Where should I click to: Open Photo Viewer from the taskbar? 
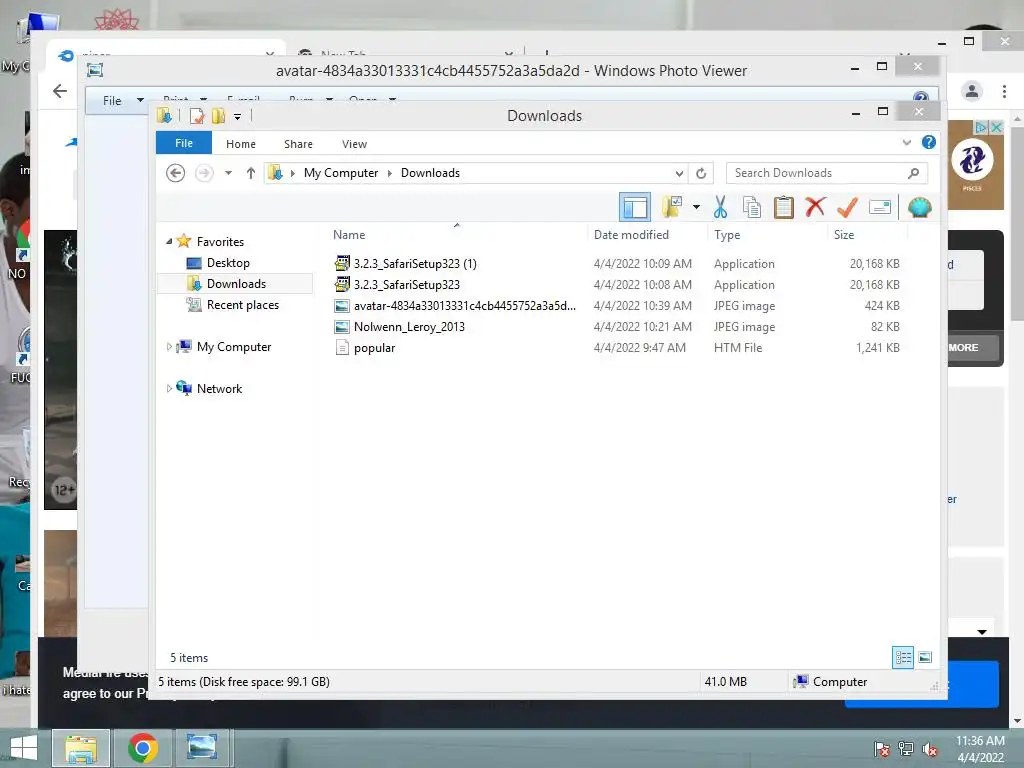(202, 748)
